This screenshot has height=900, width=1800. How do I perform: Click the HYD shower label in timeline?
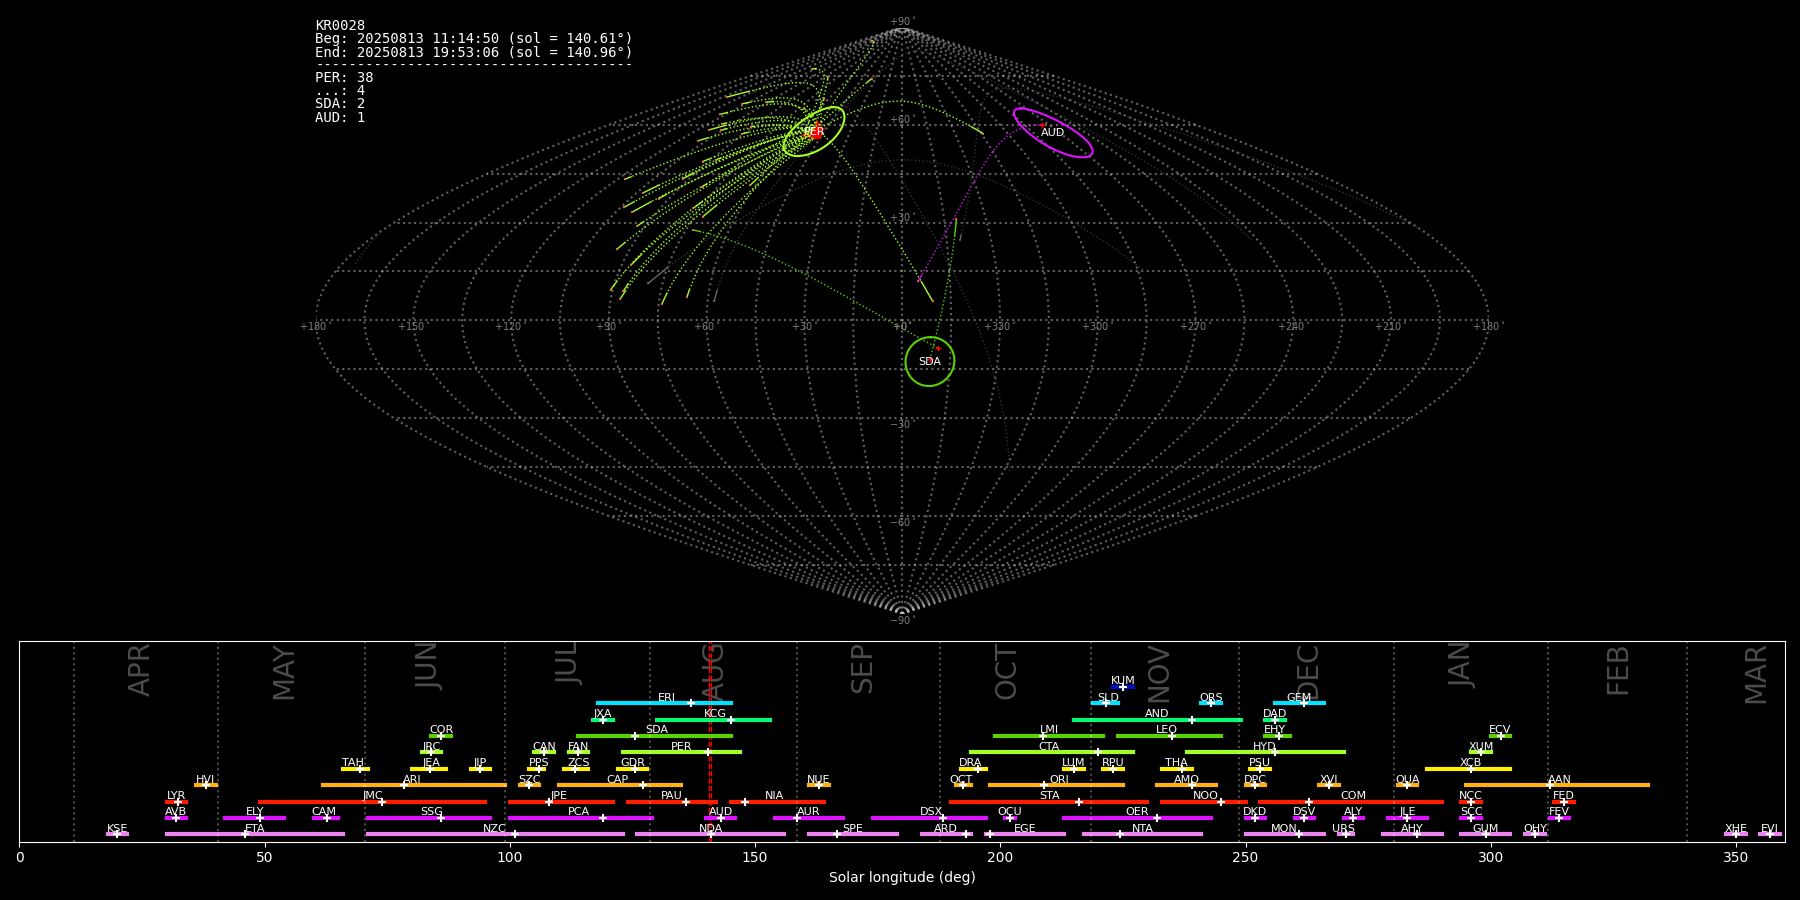tap(1265, 747)
